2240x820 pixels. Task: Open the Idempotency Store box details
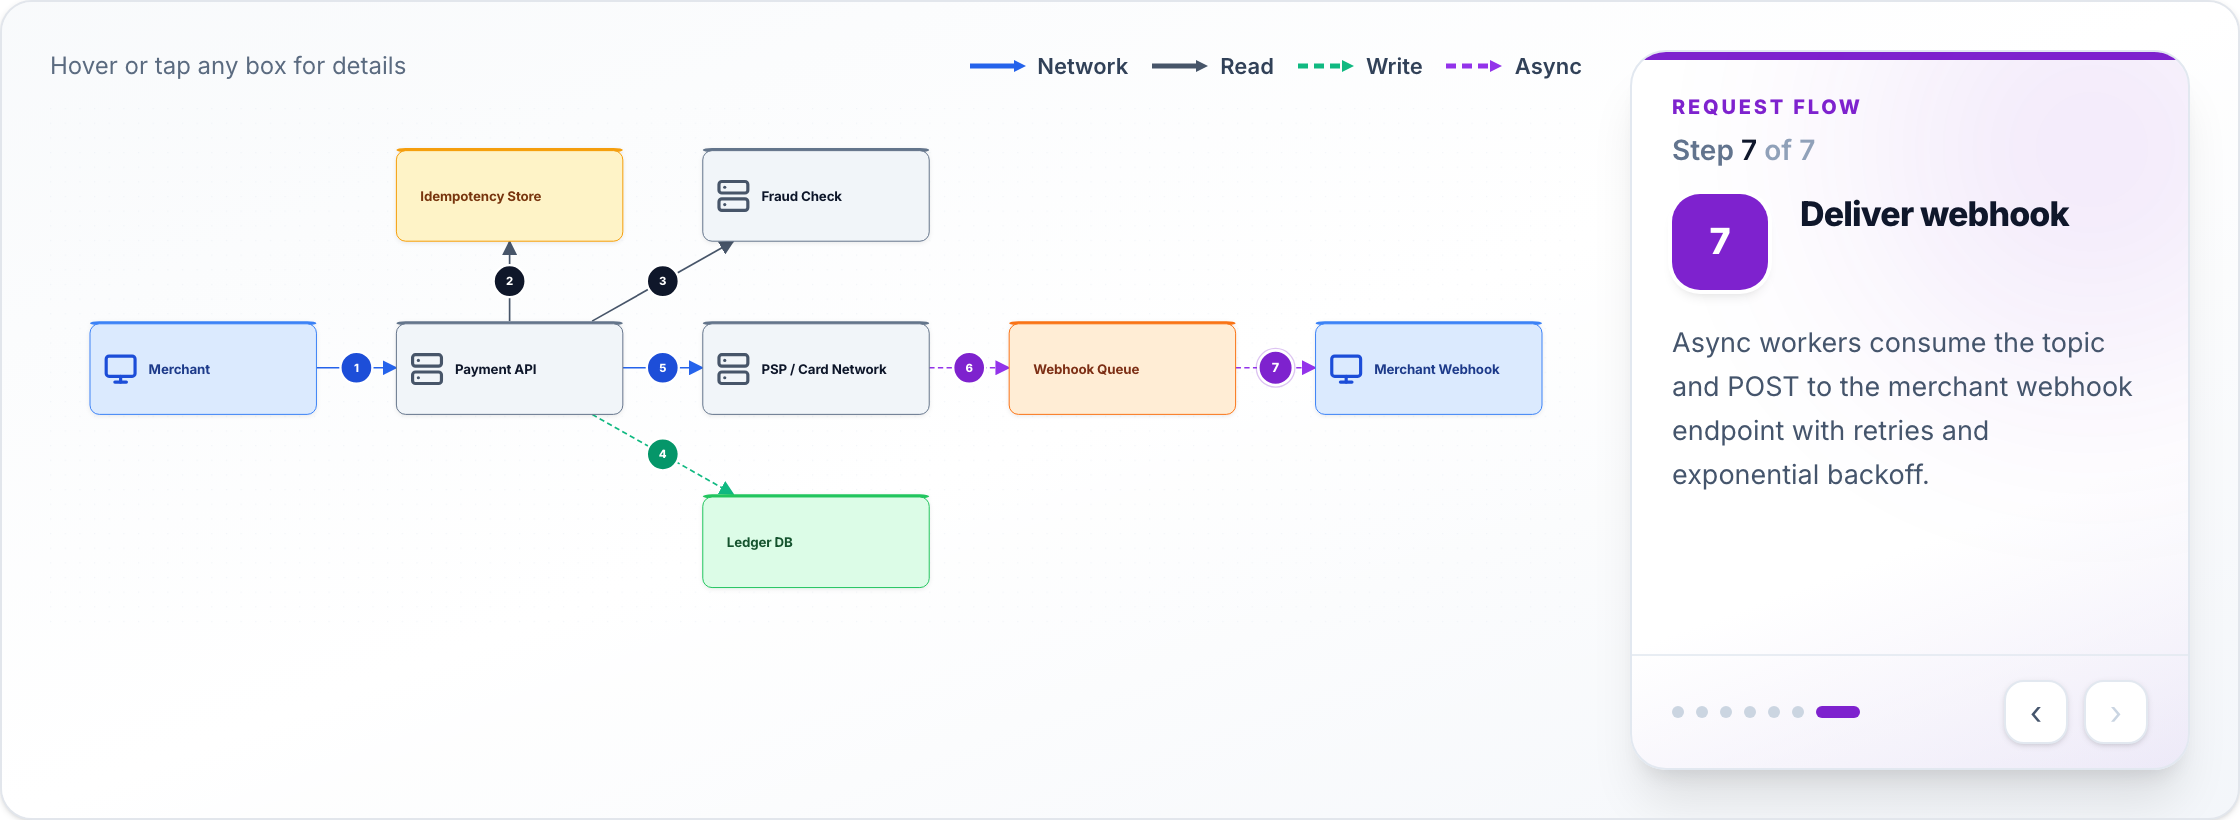510,195
